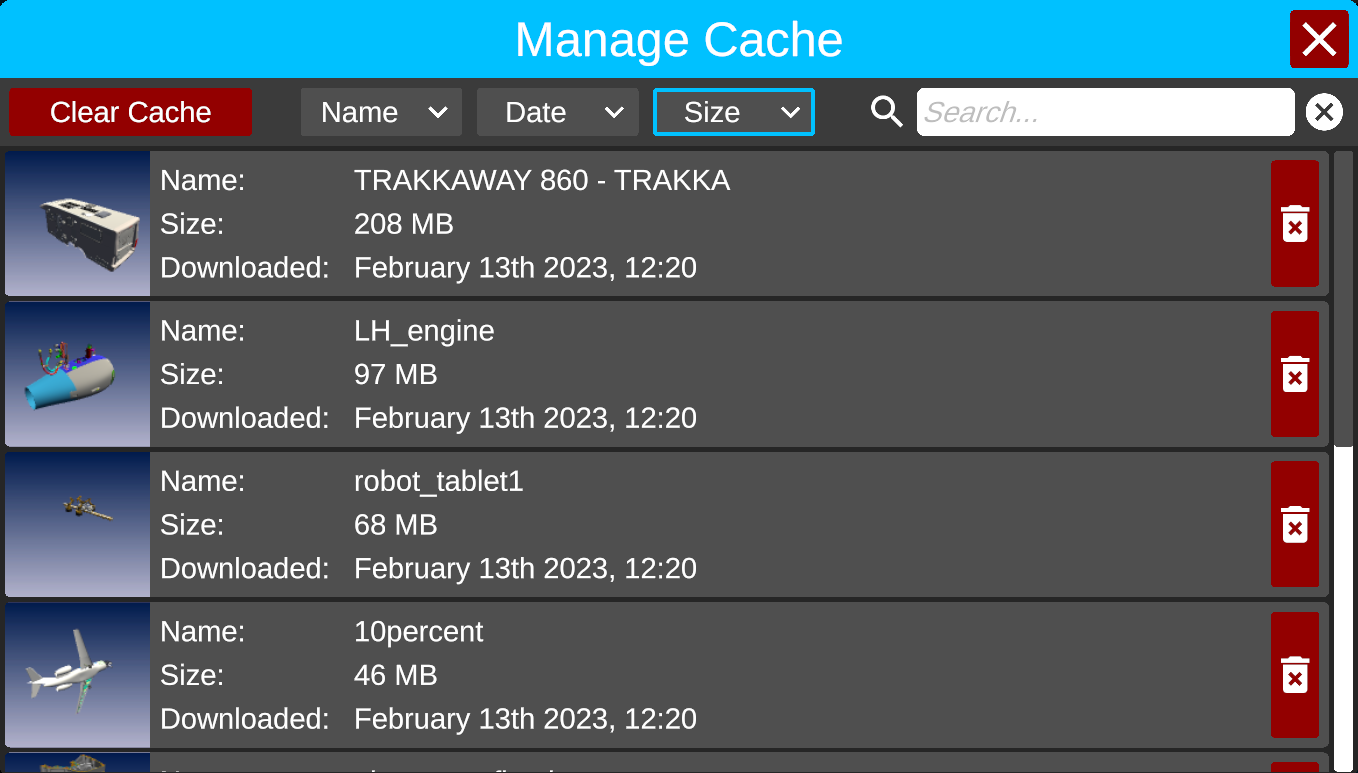Clear the search field with the X icon

point(1324,112)
